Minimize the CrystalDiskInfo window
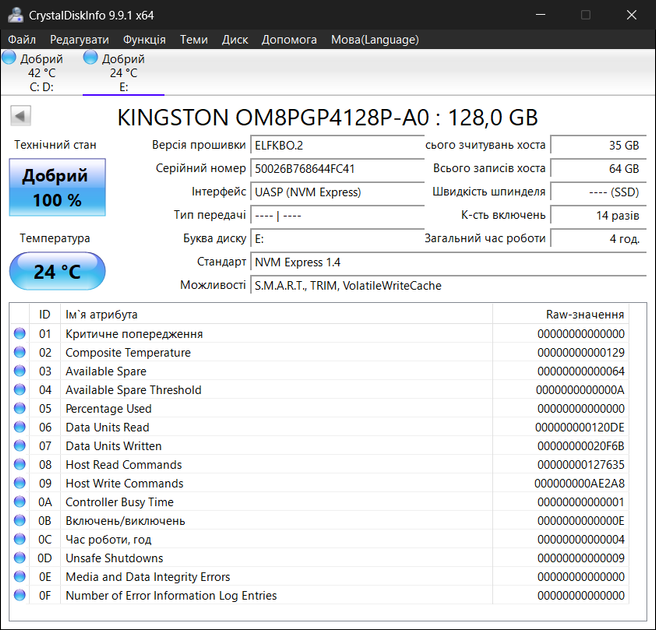This screenshot has width=656, height=630. pos(541,15)
